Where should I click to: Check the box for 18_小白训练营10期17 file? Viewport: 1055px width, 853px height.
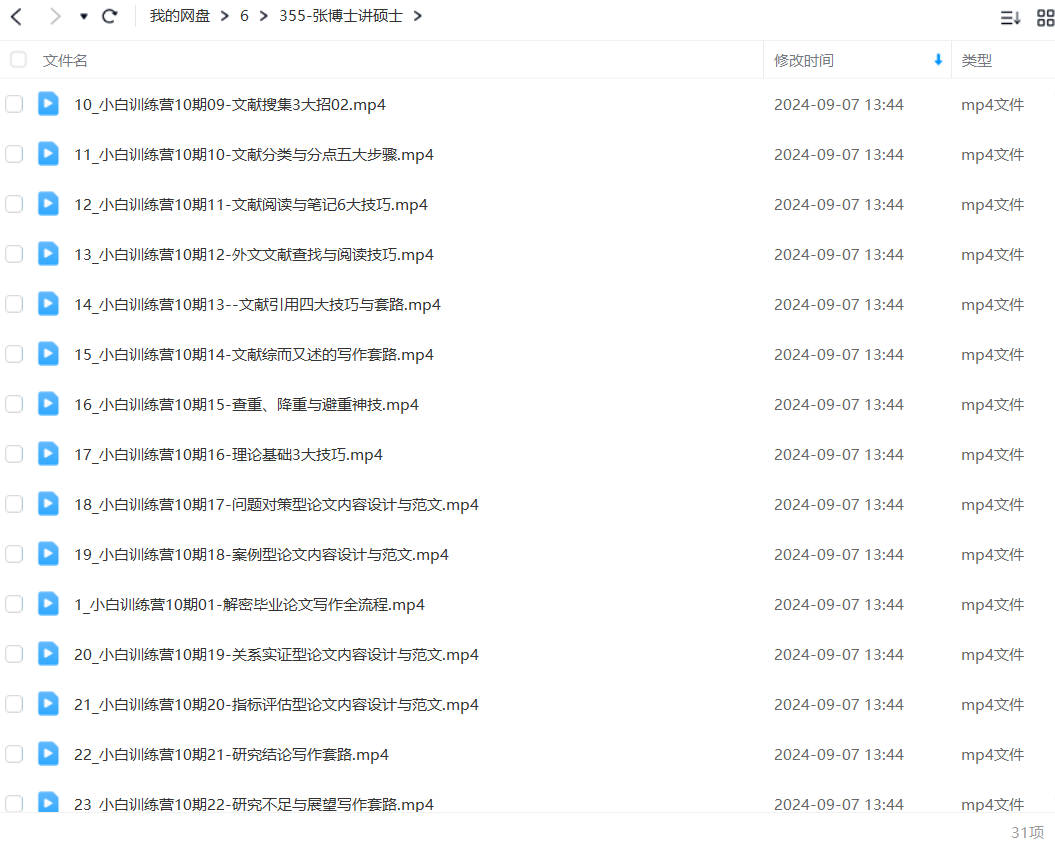(14, 504)
